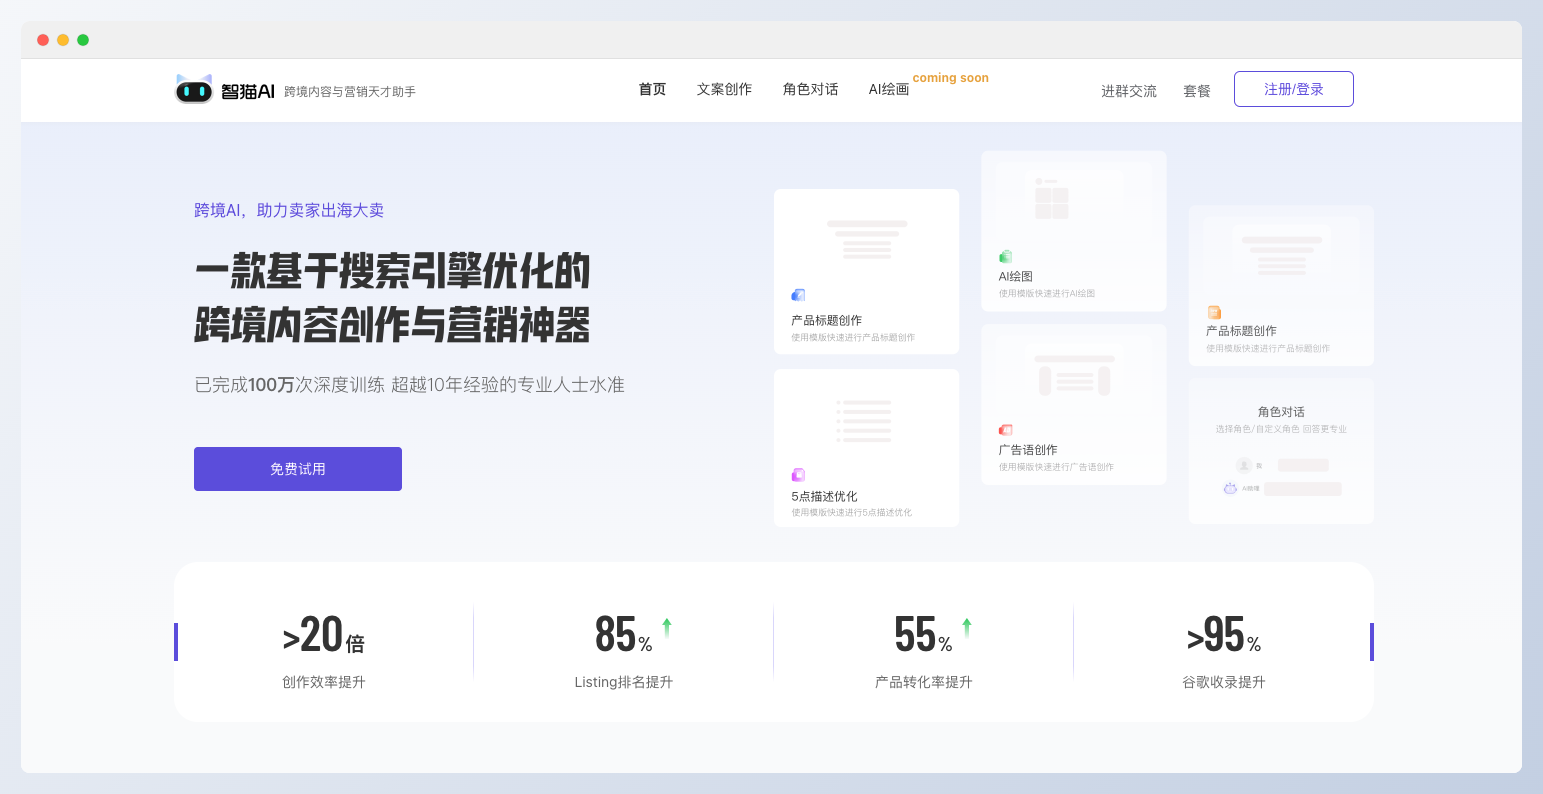1543x794 pixels.
Task: Click the 55% statistic number
Action: tap(923, 634)
